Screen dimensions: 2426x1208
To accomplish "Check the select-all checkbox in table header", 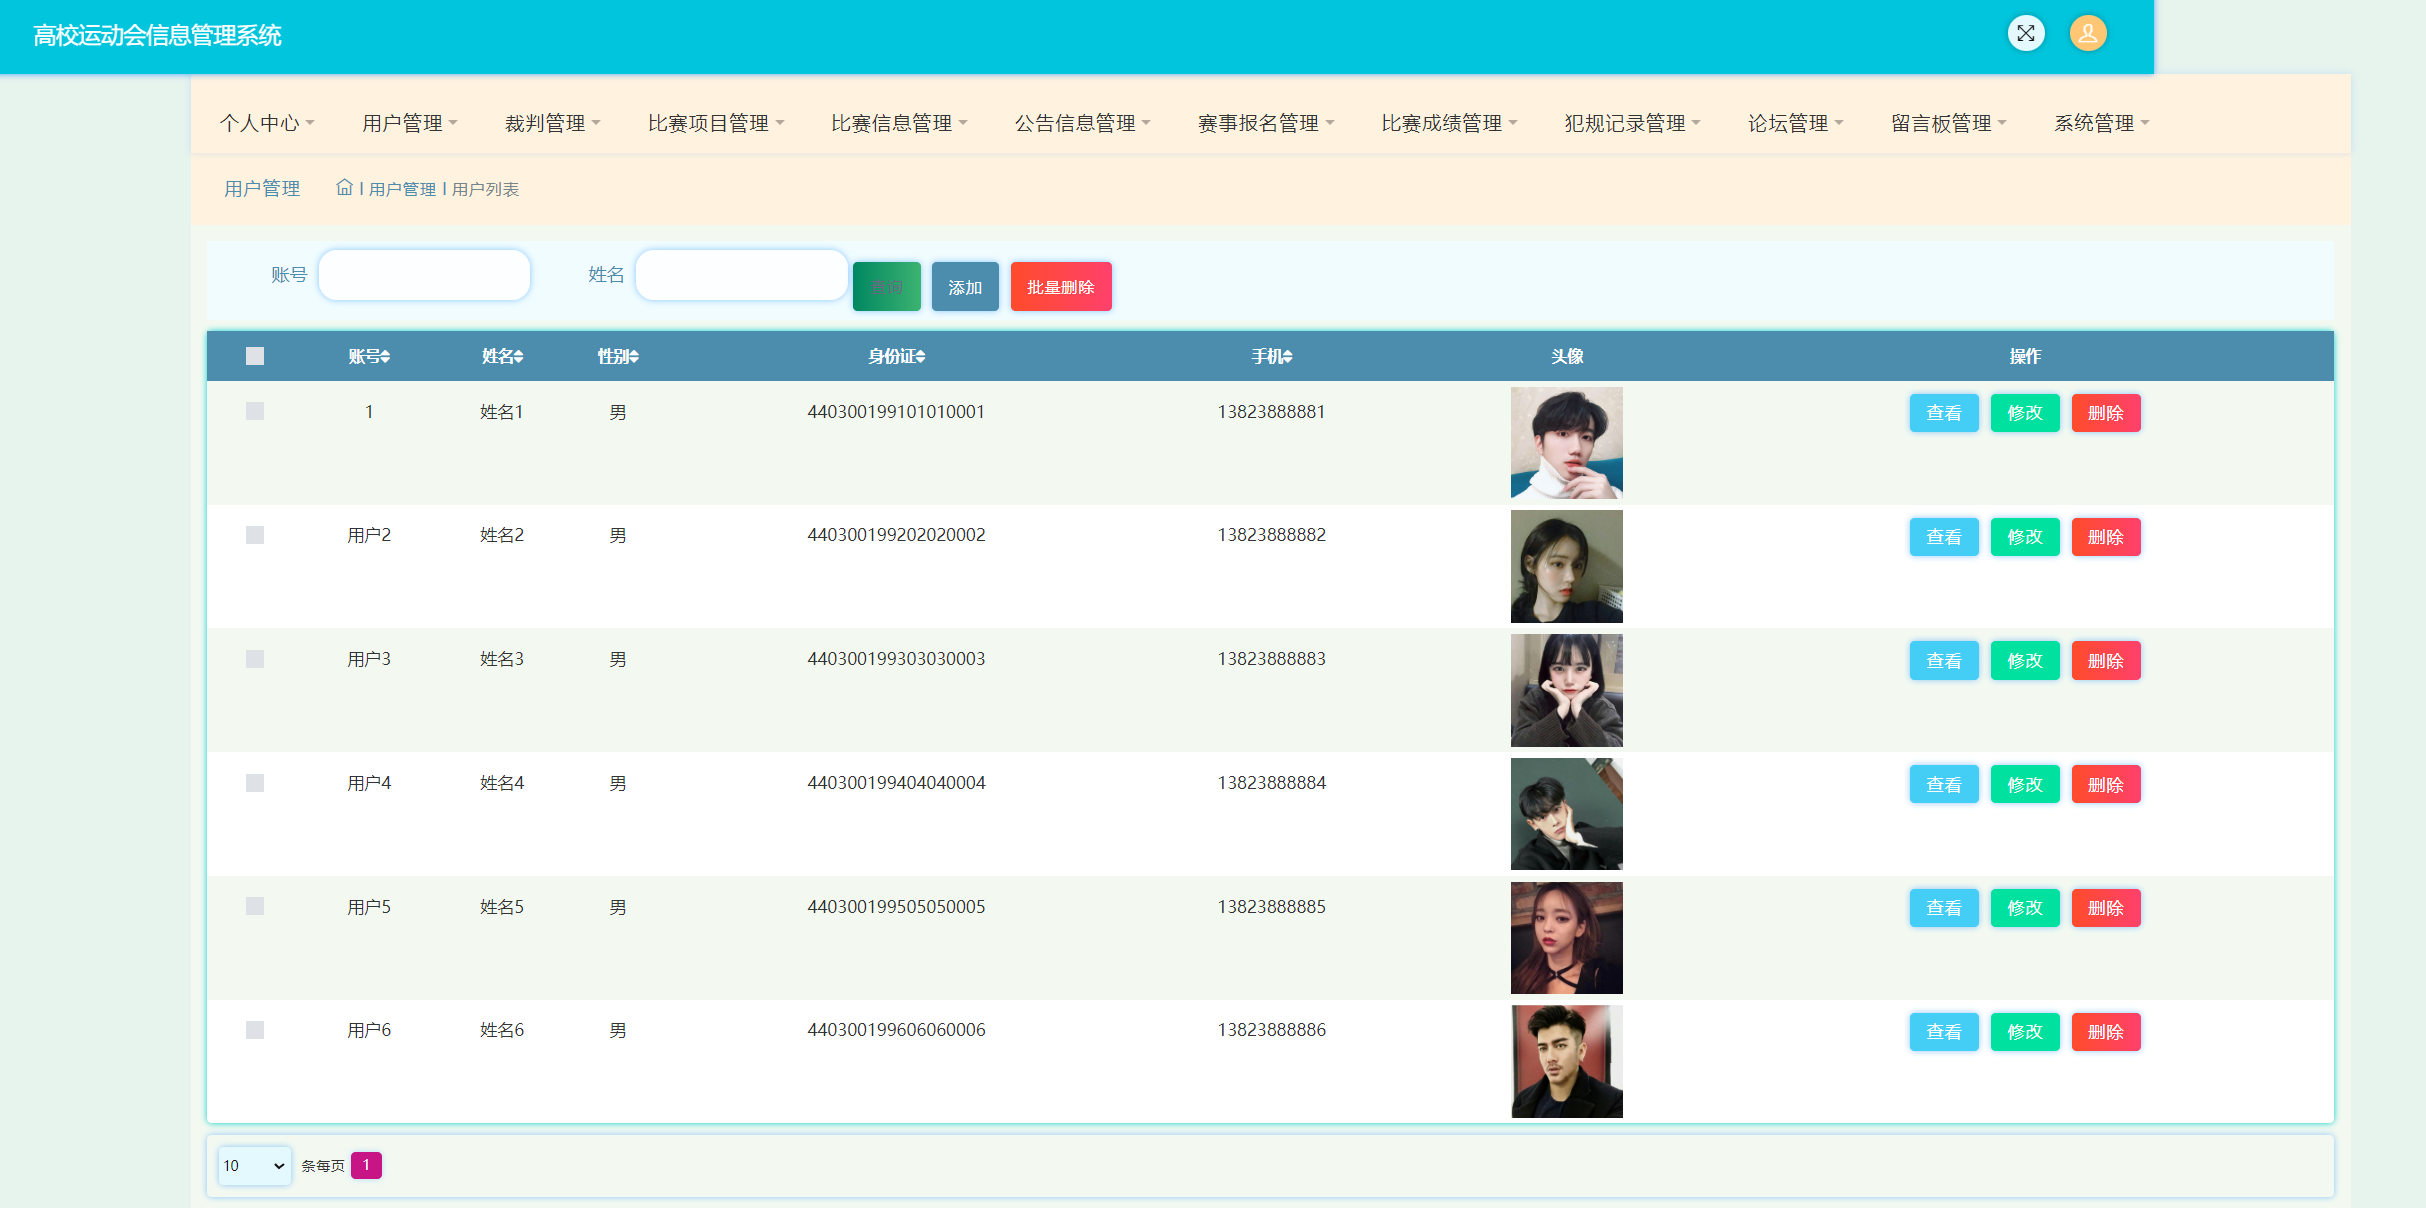I will pyautogui.click(x=255, y=356).
